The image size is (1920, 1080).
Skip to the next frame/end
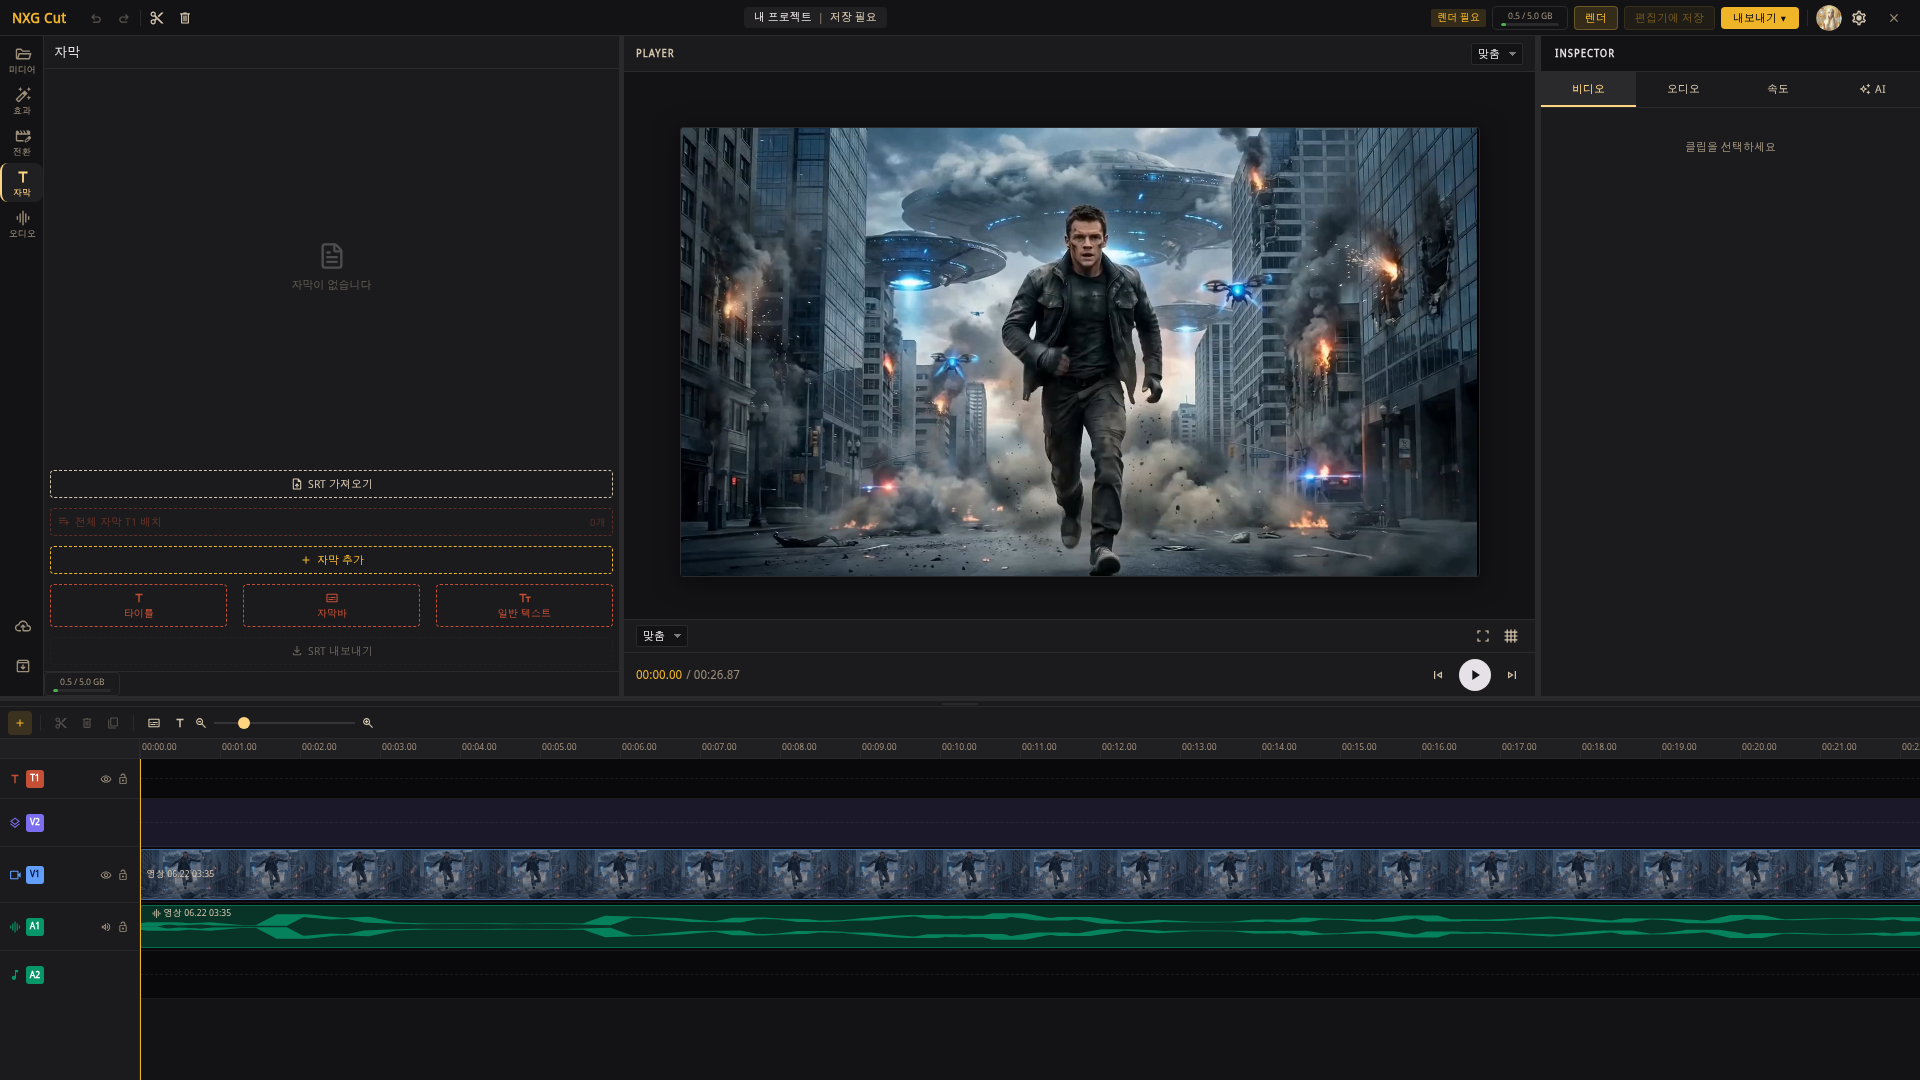1512,675
